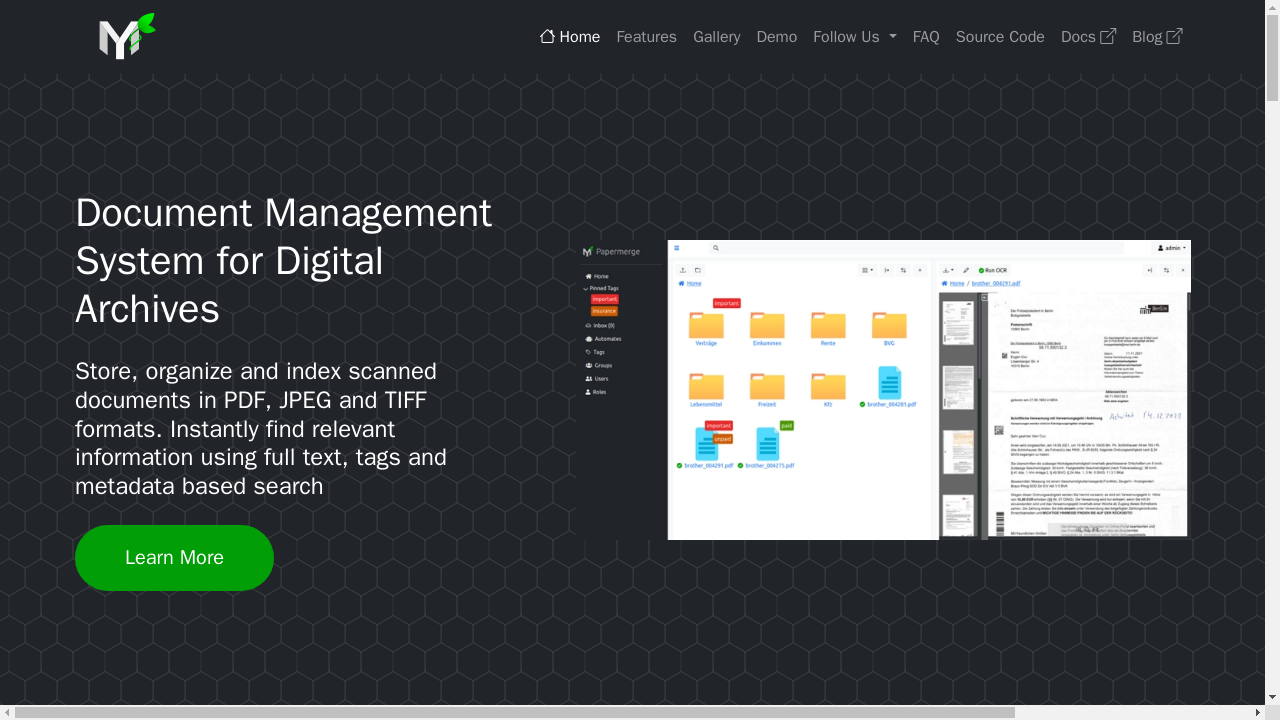Expand the admin user dropdown in the preview
This screenshot has height=720, width=1280.
1171,248
